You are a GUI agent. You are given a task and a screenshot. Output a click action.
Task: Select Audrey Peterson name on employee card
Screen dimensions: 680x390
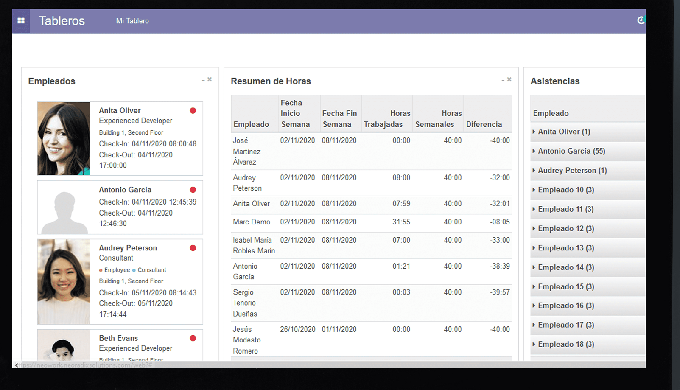point(128,248)
